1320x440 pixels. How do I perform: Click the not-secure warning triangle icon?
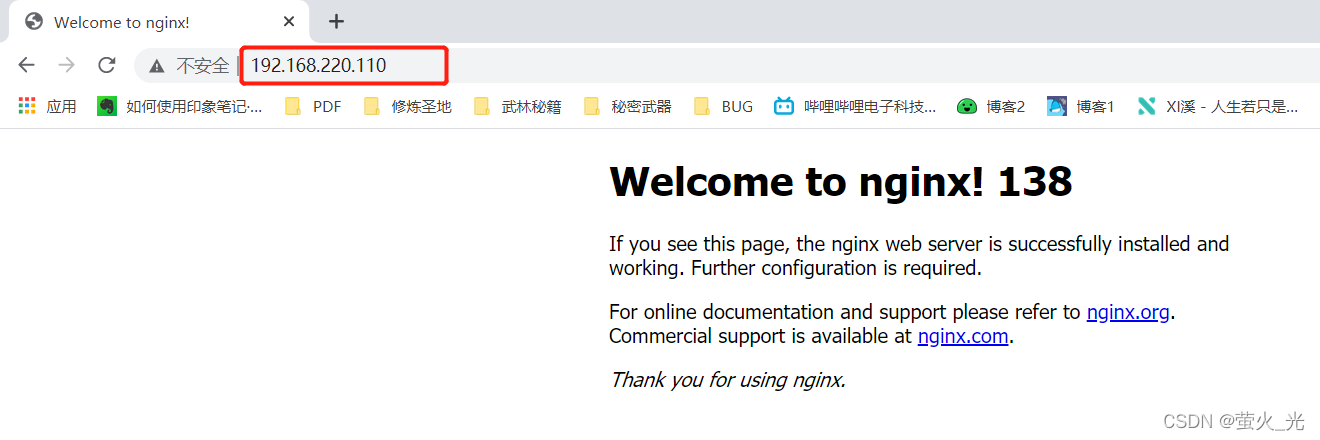point(156,66)
